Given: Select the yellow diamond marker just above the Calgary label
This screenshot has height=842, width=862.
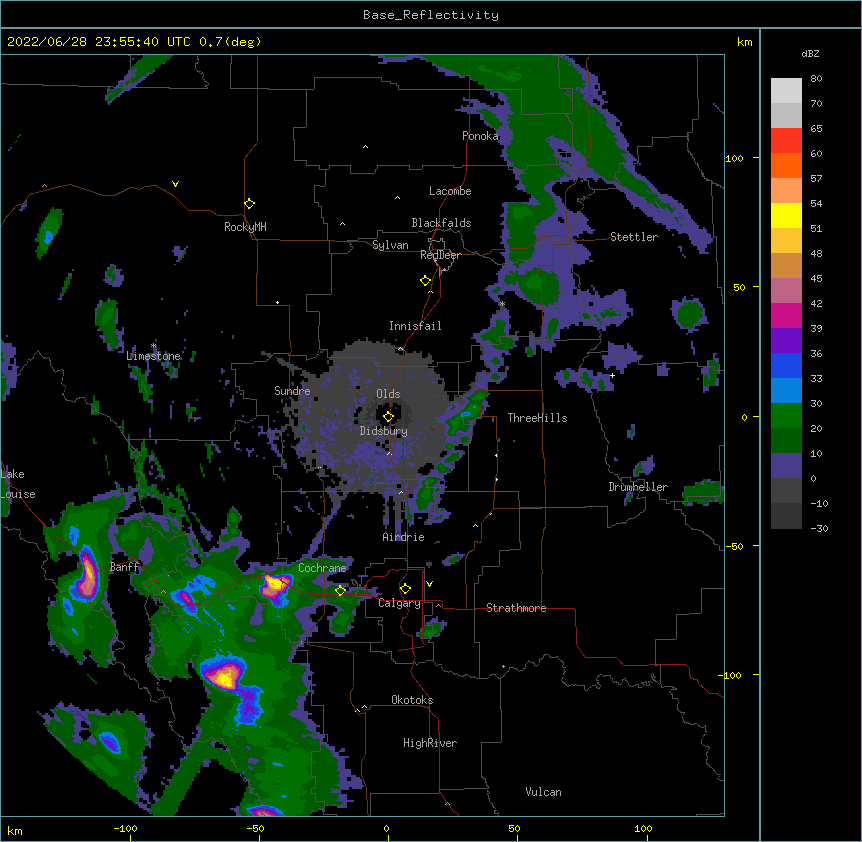Looking at the screenshot, I should [x=405, y=589].
